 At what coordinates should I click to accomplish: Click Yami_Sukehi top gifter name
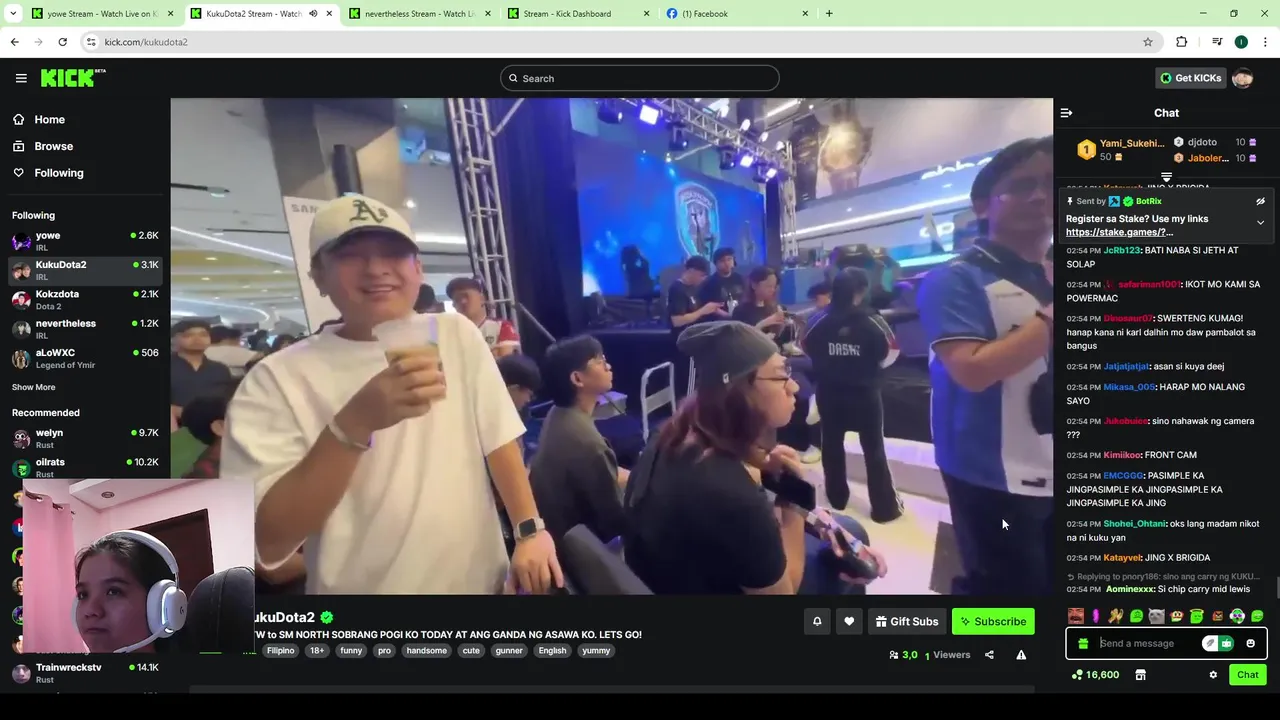point(1132,143)
